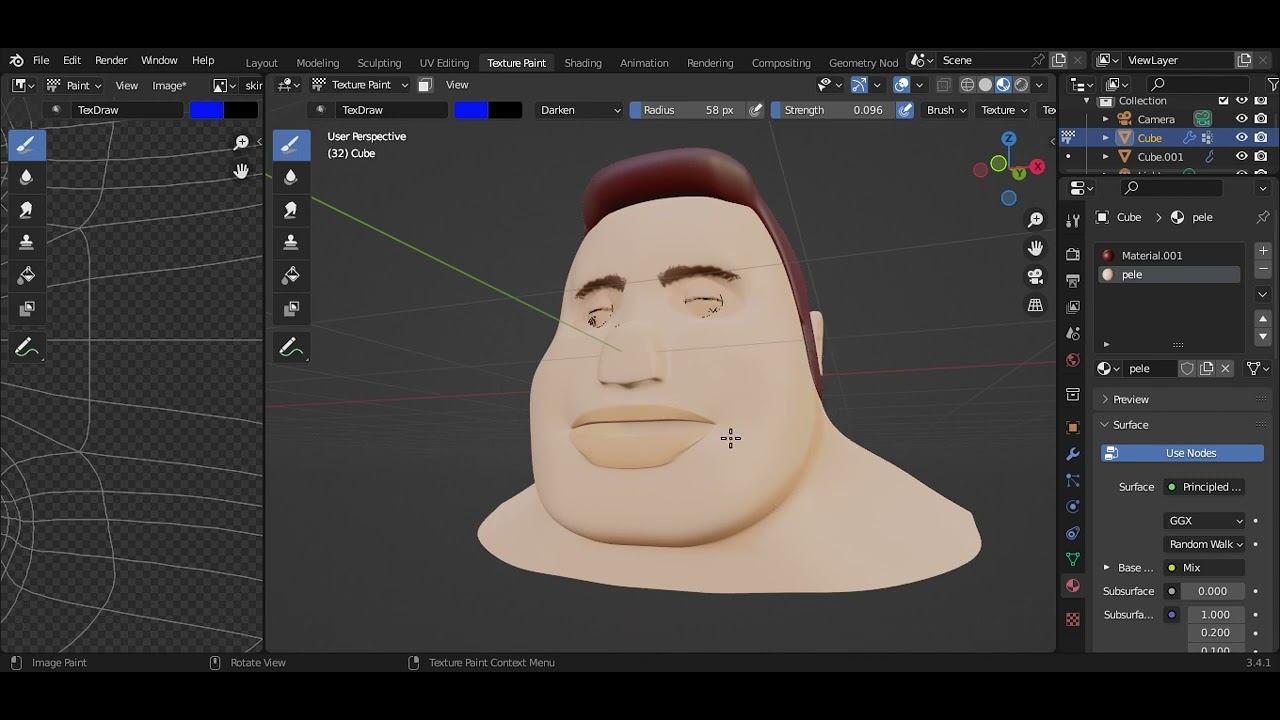Expand the Cube.001 tree item

(x=1106, y=157)
